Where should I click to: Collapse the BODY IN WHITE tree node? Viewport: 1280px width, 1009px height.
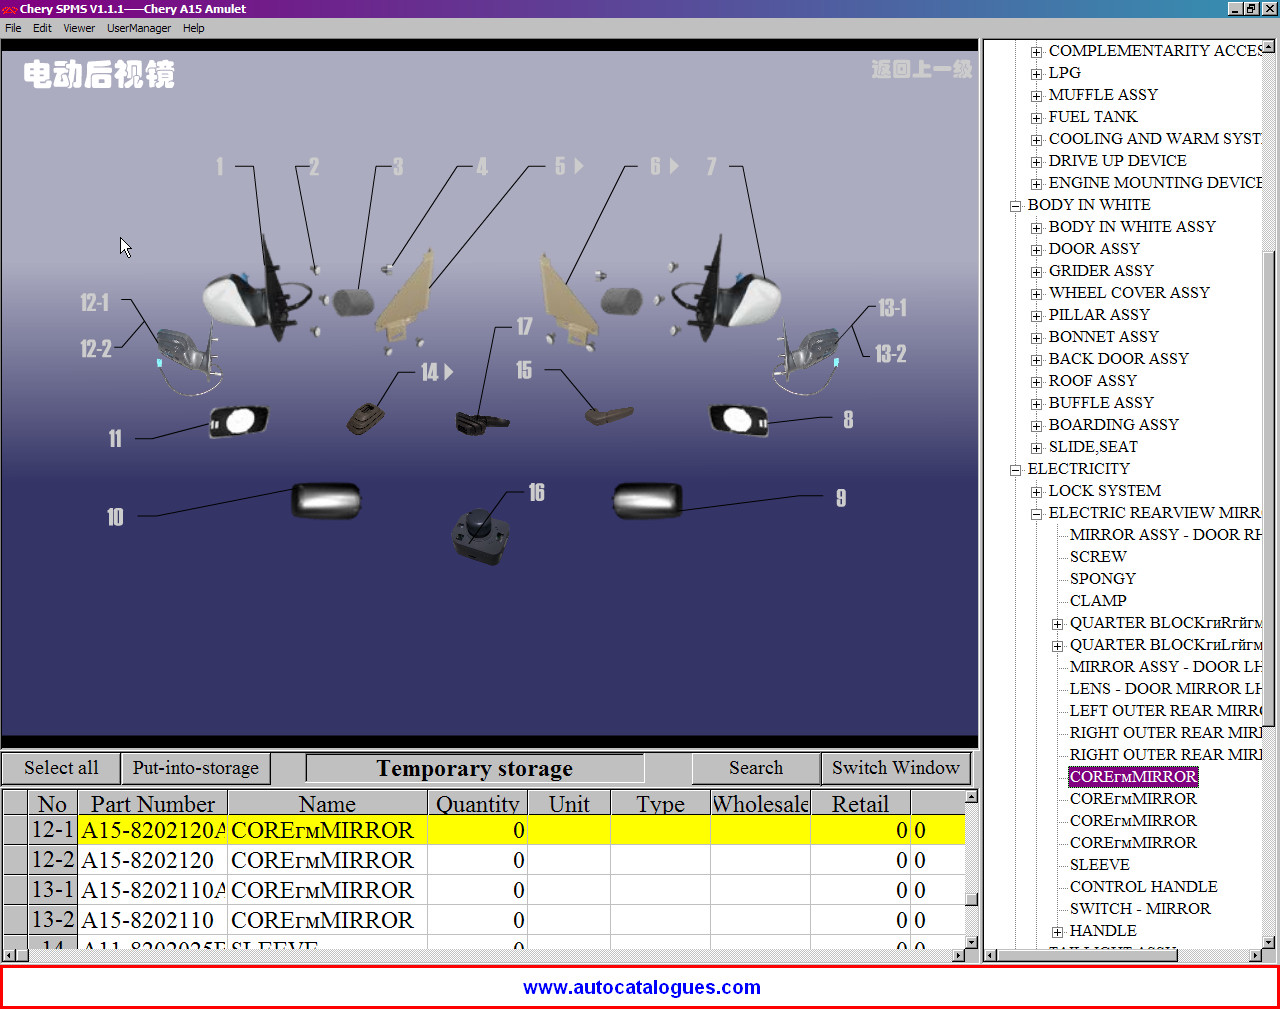point(1015,206)
